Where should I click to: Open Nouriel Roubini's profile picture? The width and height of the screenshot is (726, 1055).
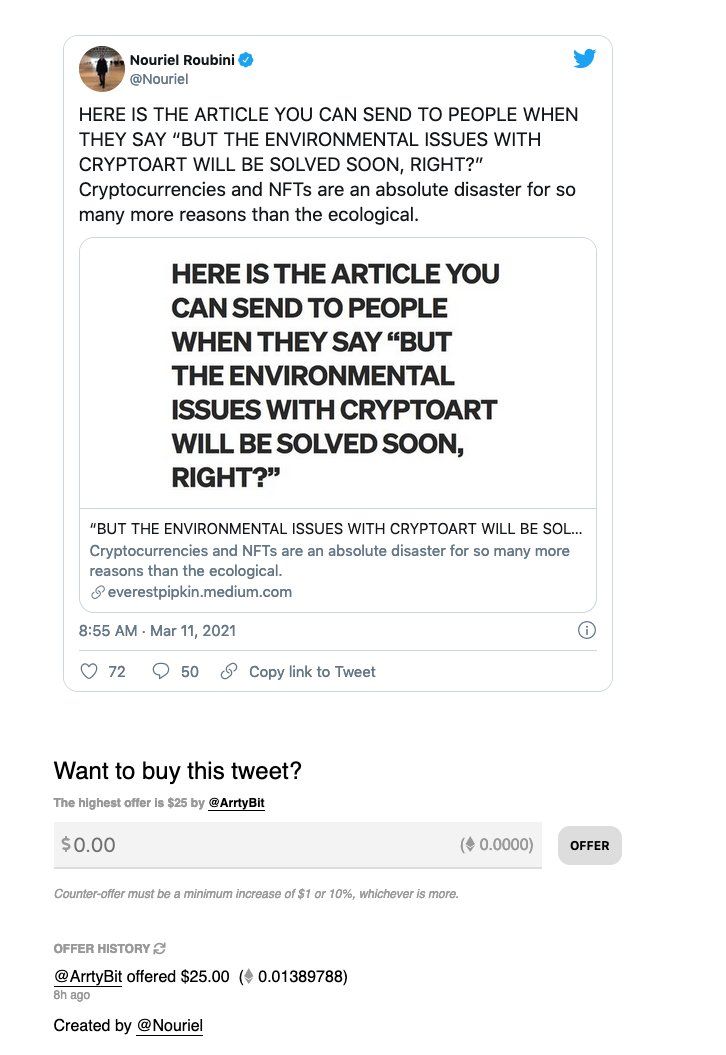pyautogui.click(x=102, y=69)
